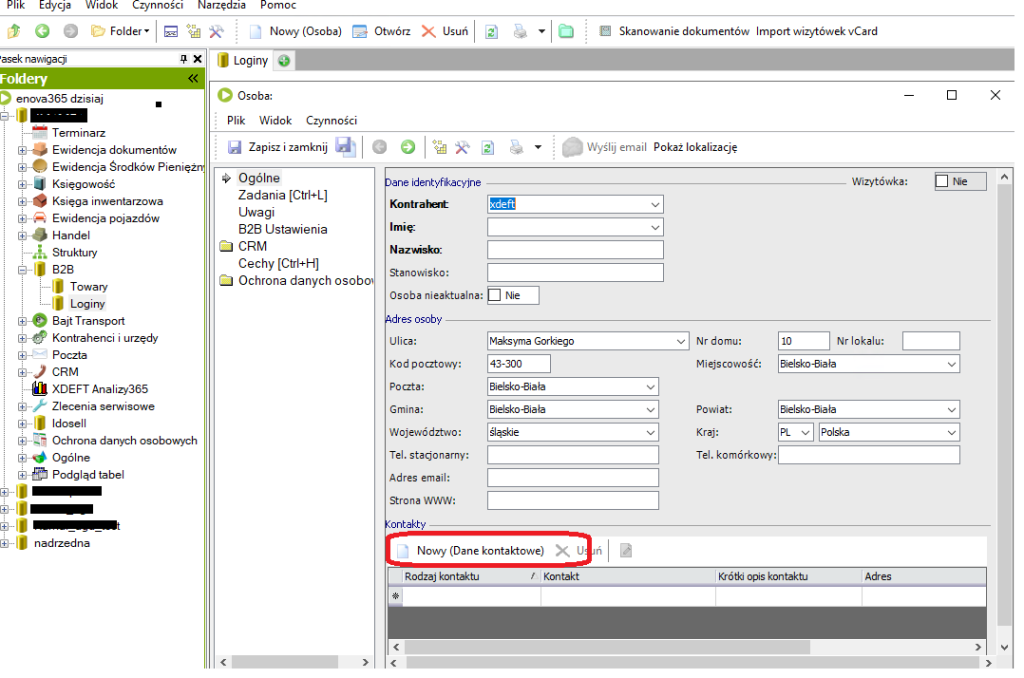
Task: Expand the Księgowość tree node
Action: [x=23, y=184]
